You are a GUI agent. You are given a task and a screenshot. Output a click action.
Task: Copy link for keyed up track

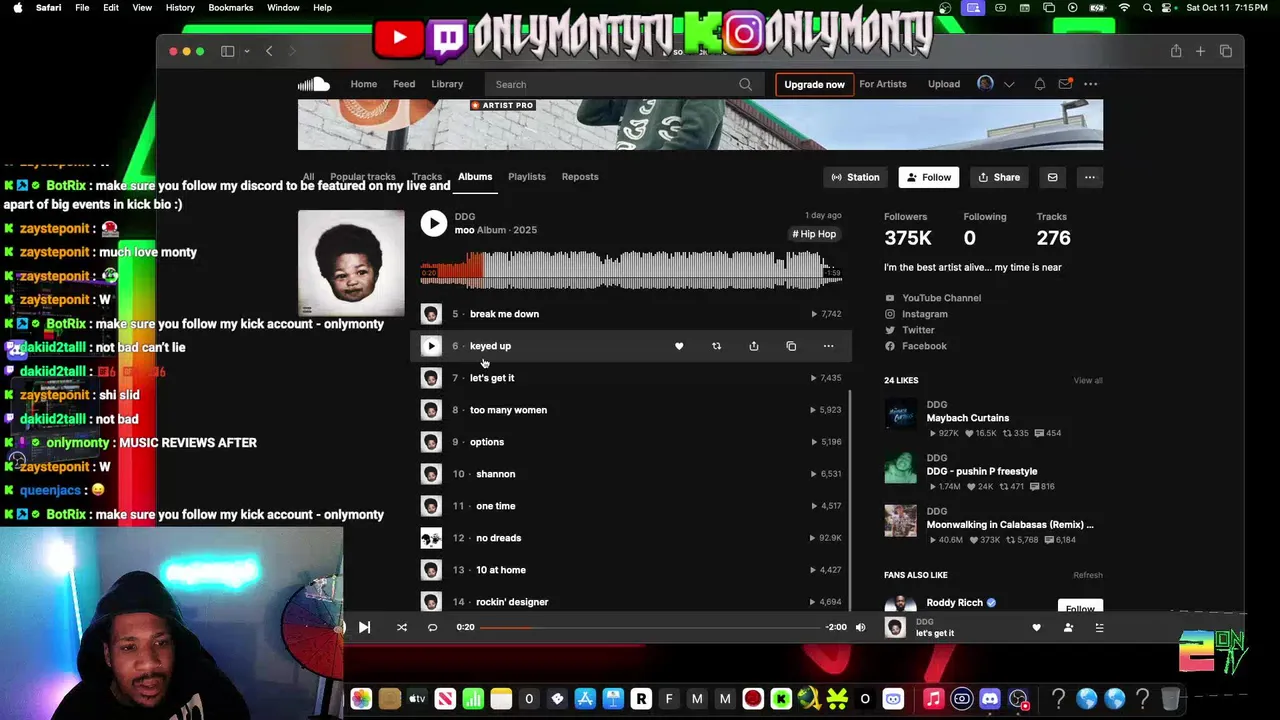pos(791,346)
